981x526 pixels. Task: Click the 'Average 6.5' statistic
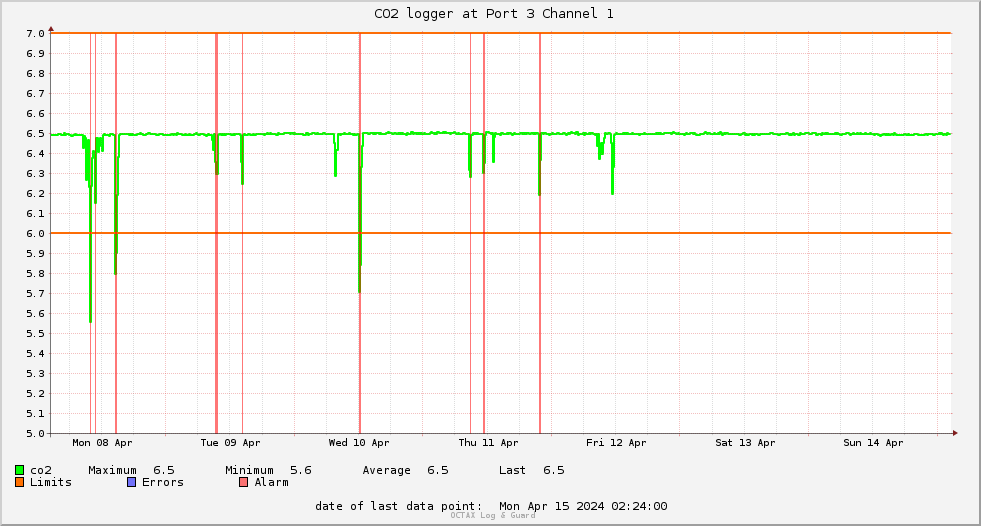coord(405,470)
